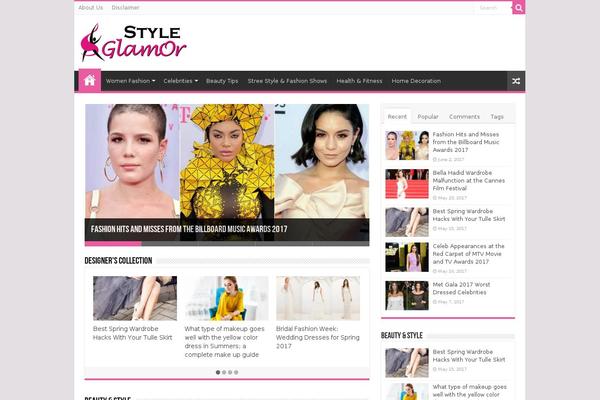Open Bella Hadid Wardrobe Malfunction article link
This screenshot has width=600, height=400.
(469, 180)
